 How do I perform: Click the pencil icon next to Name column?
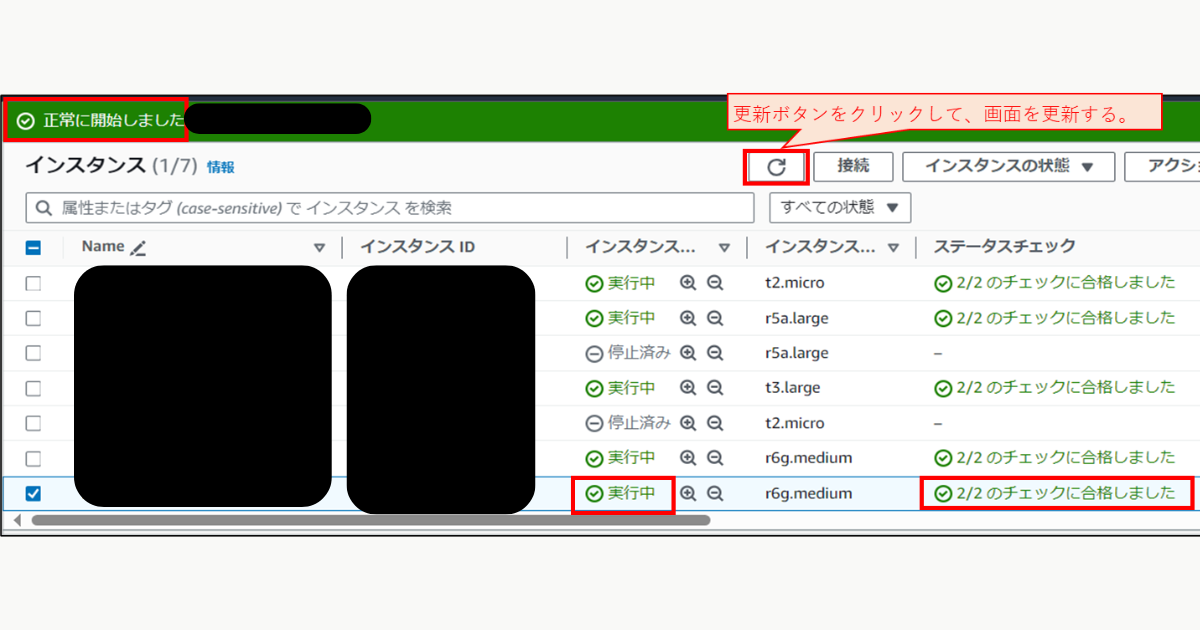135,246
